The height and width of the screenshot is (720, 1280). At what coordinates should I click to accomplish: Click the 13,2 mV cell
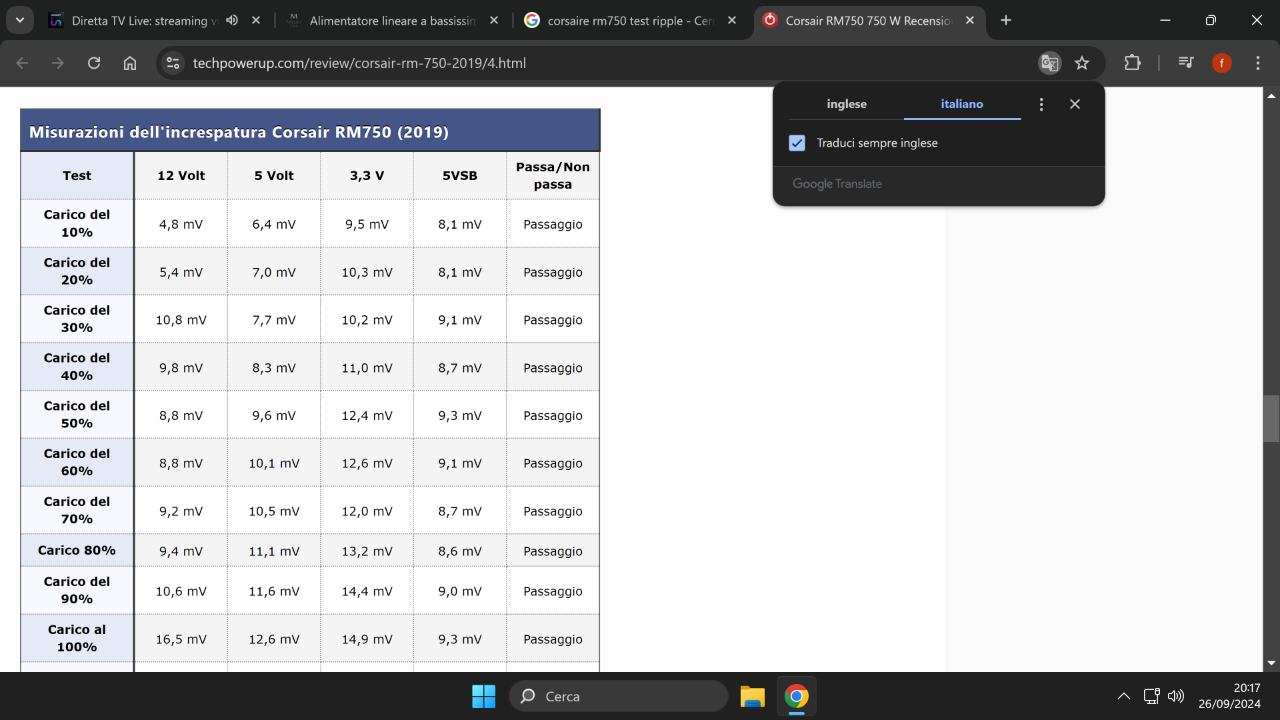point(367,551)
